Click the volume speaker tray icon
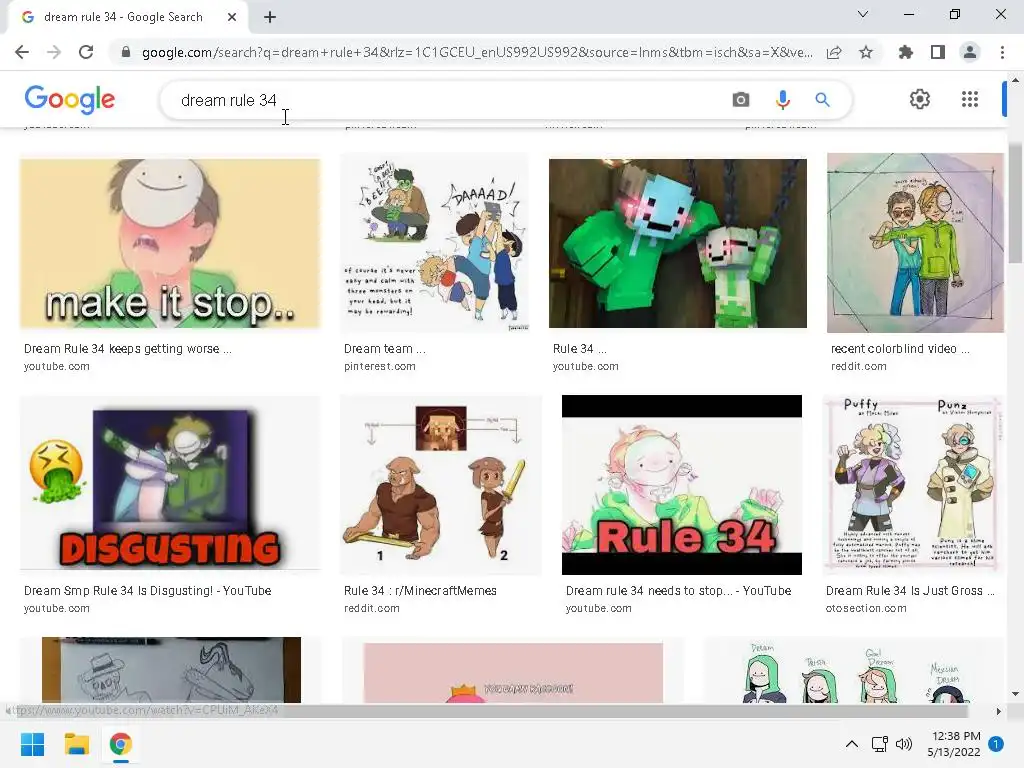Screen dimensions: 1024x768 [x=904, y=744]
